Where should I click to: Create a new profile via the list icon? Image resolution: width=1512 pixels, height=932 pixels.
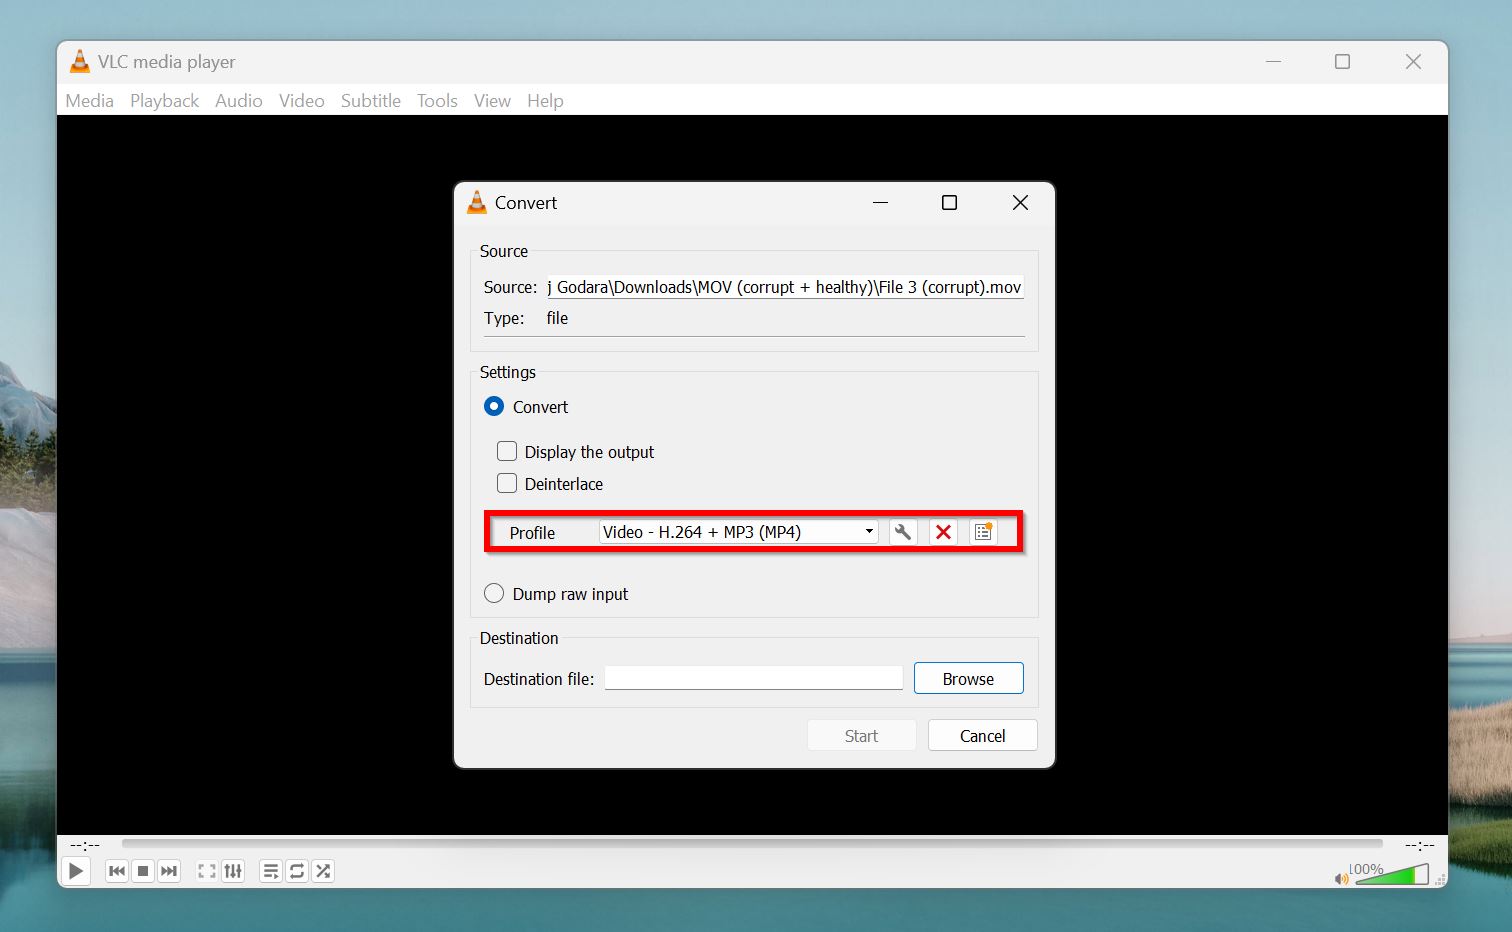[983, 531]
